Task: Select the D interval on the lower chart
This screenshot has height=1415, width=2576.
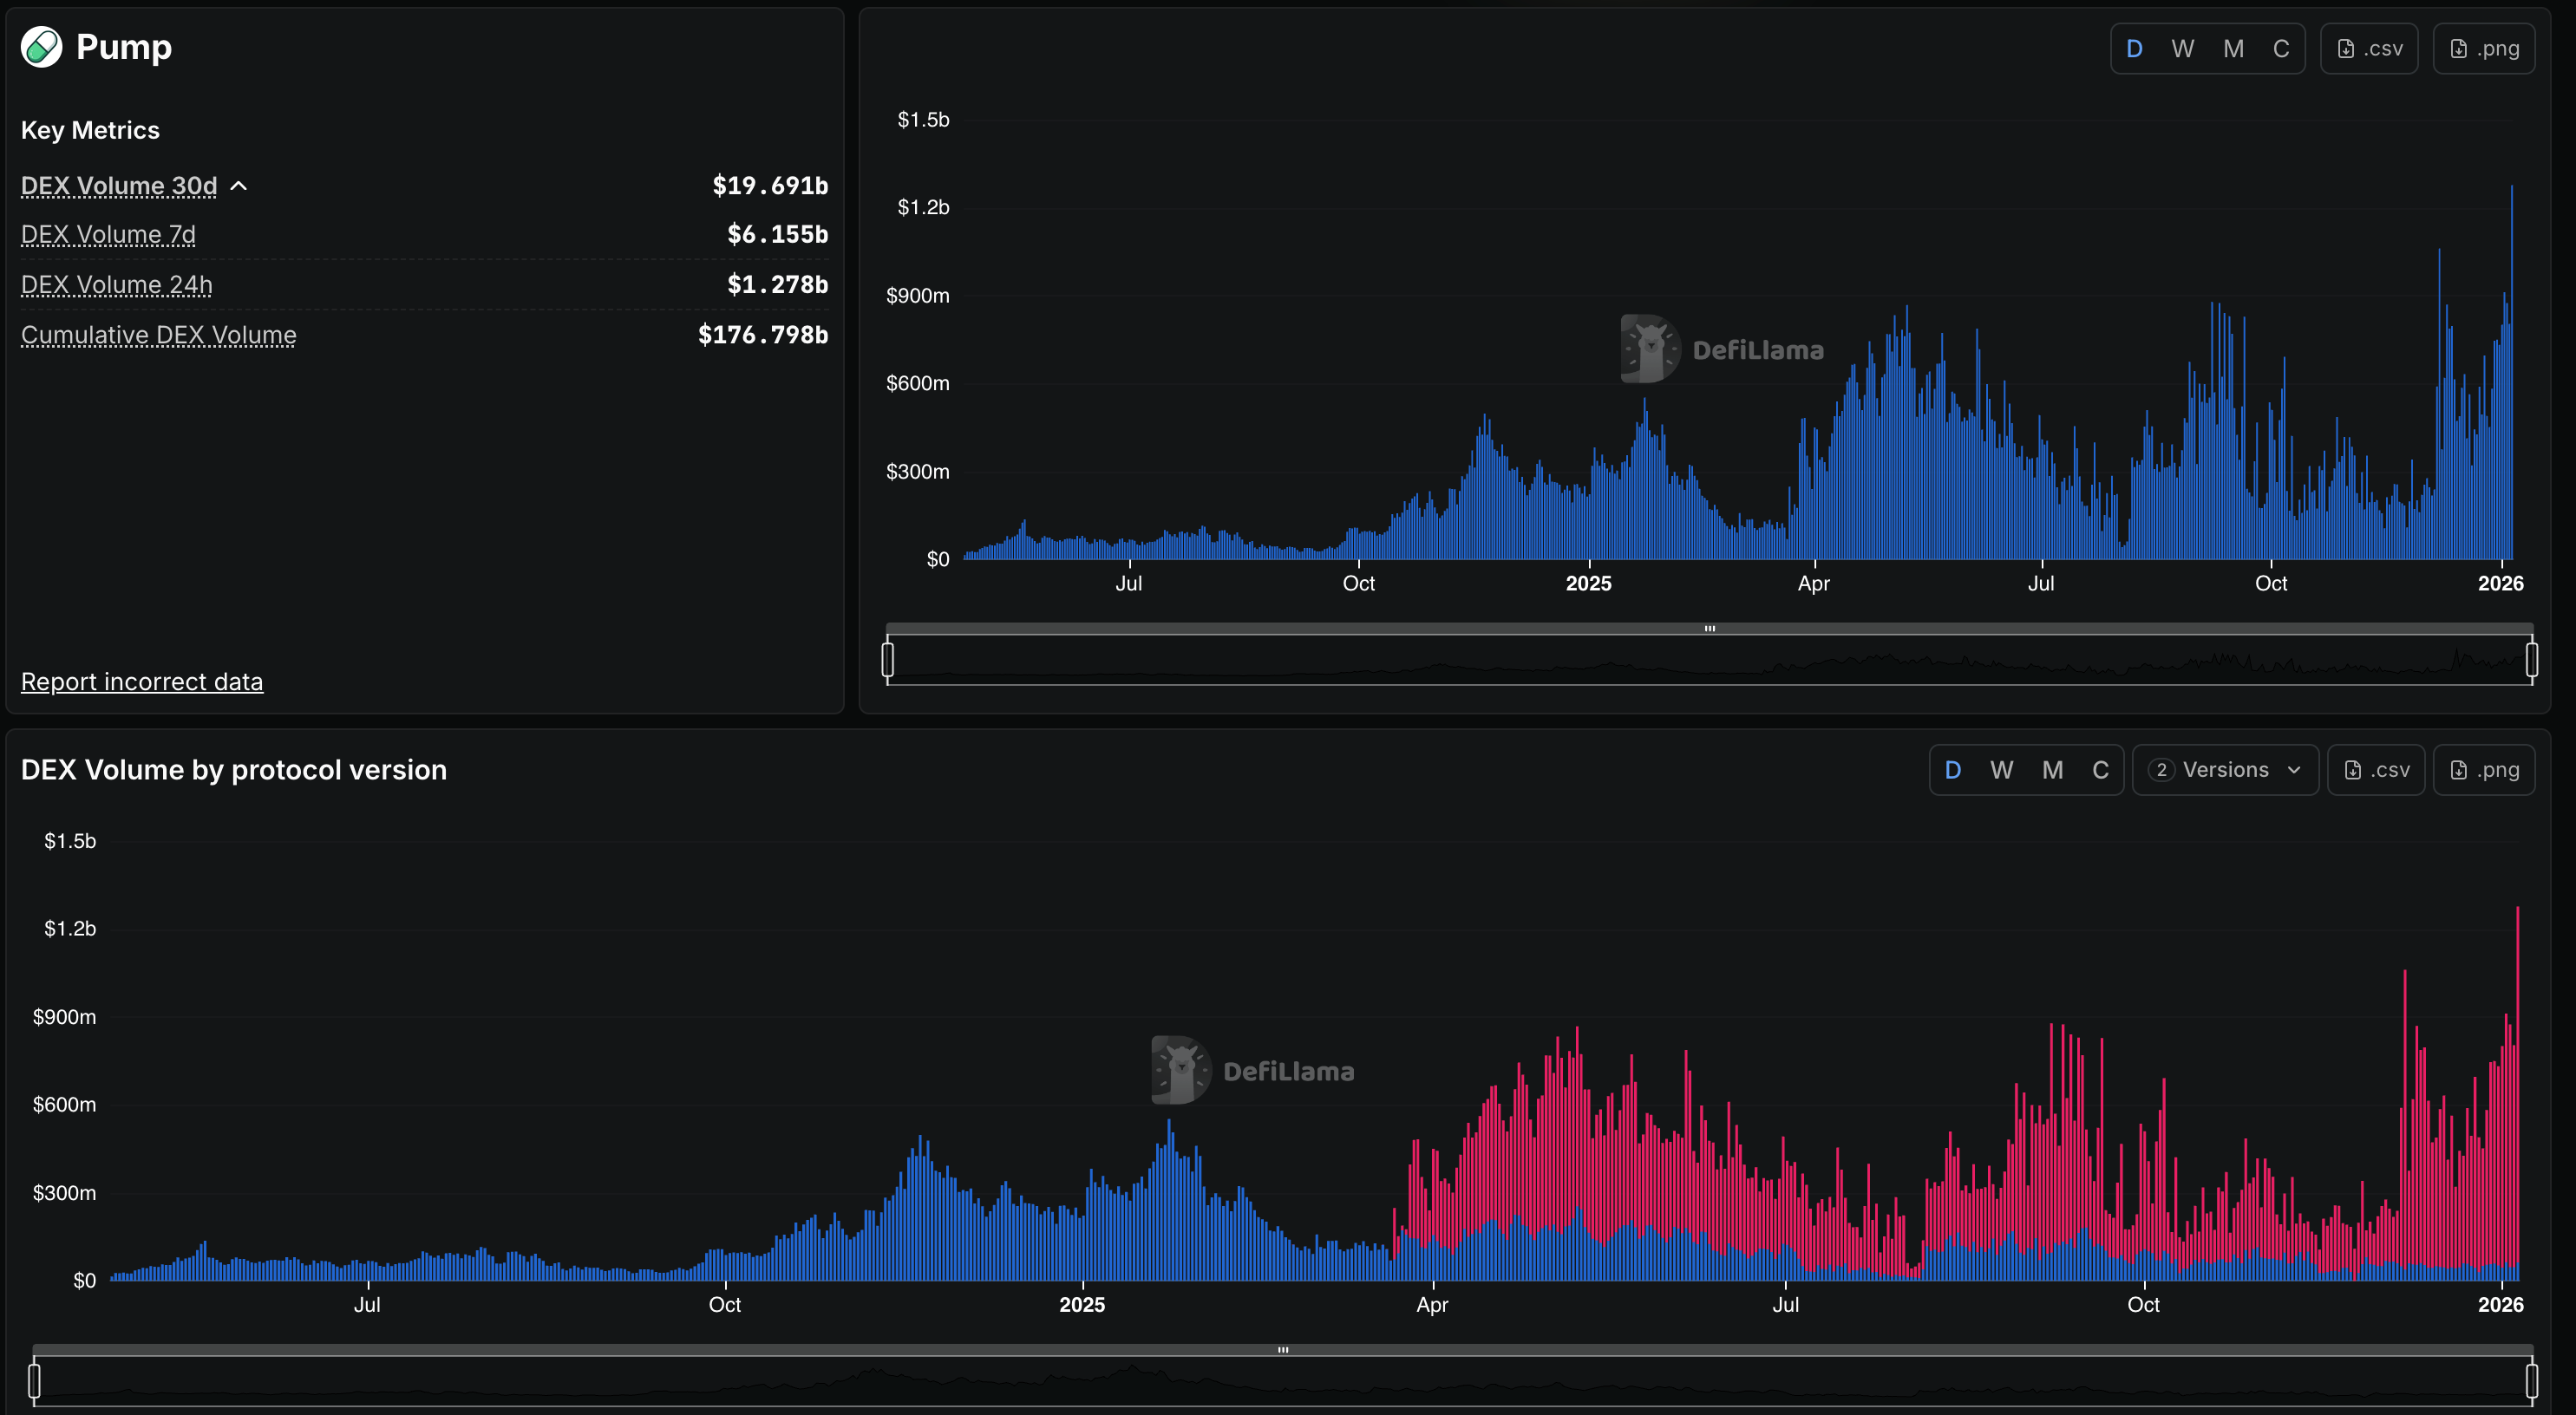Action: [x=1954, y=769]
